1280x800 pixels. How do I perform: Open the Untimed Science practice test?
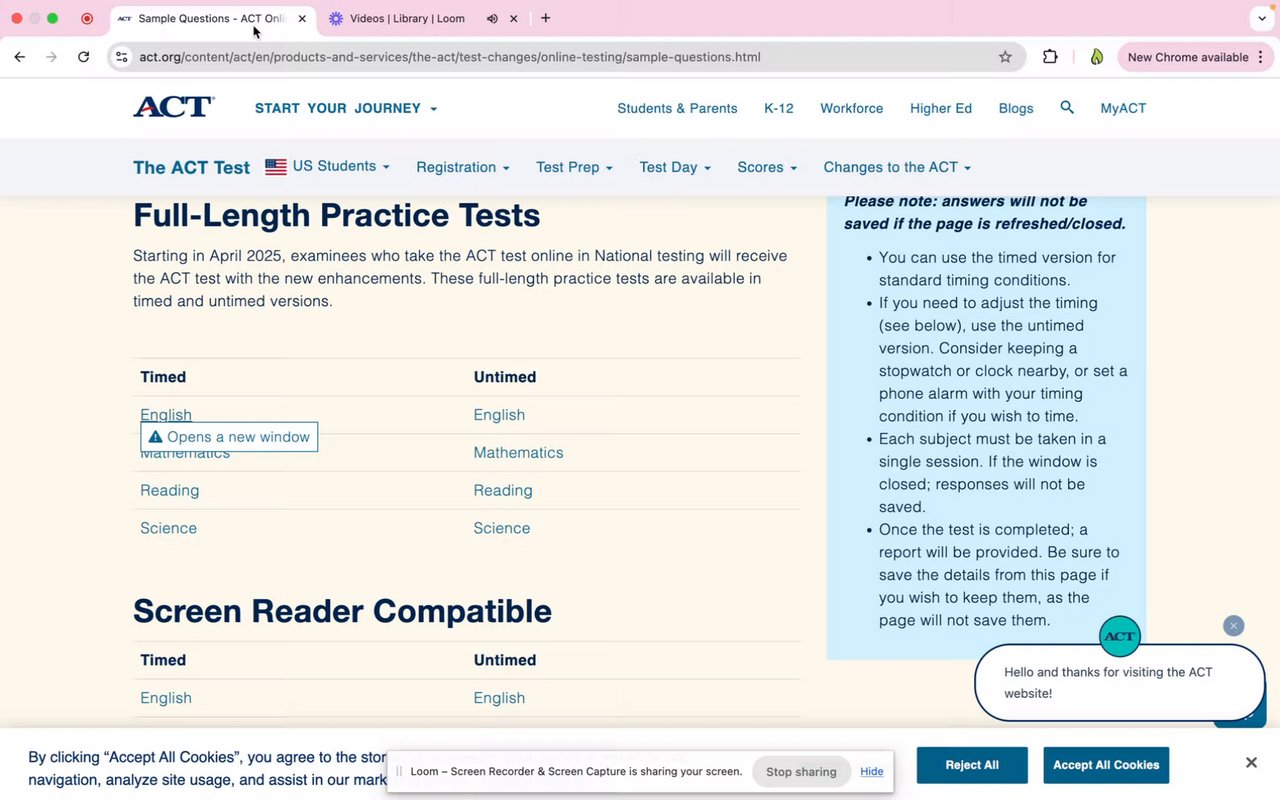click(x=501, y=528)
